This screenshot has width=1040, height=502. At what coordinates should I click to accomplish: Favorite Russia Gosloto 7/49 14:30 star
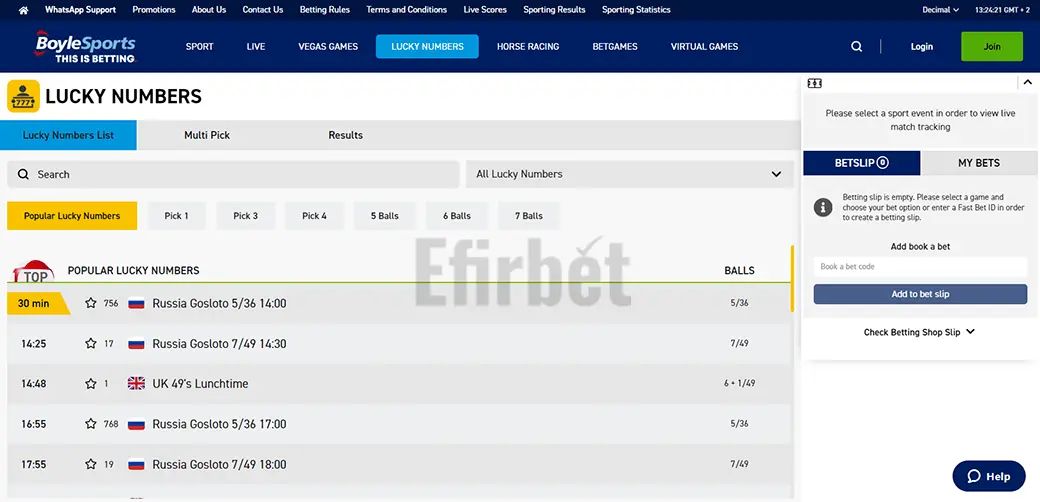click(x=91, y=344)
